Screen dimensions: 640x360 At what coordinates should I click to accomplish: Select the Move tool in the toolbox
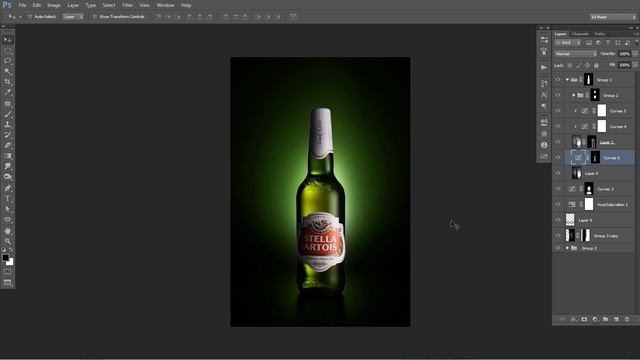click(x=7, y=40)
